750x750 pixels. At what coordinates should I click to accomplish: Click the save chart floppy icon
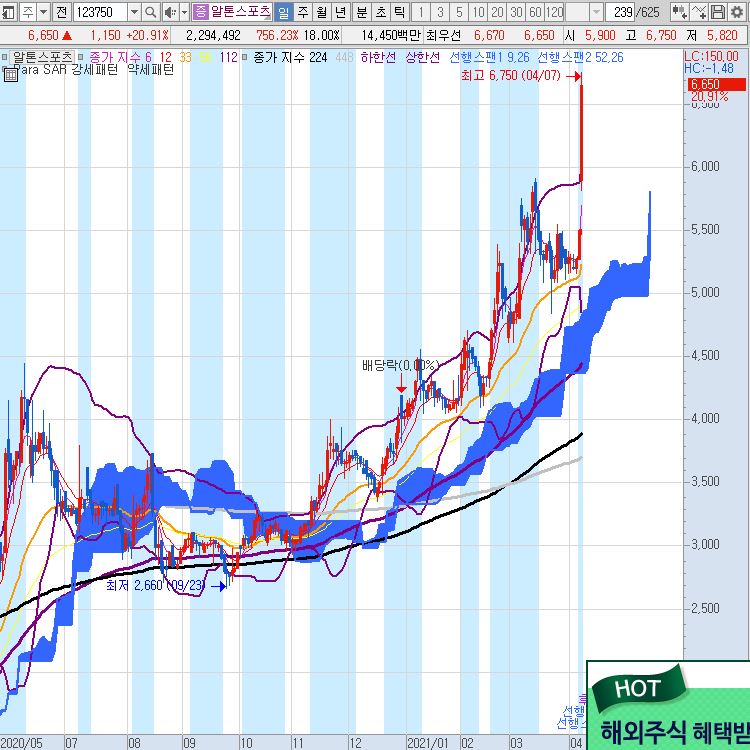[x=717, y=12]
